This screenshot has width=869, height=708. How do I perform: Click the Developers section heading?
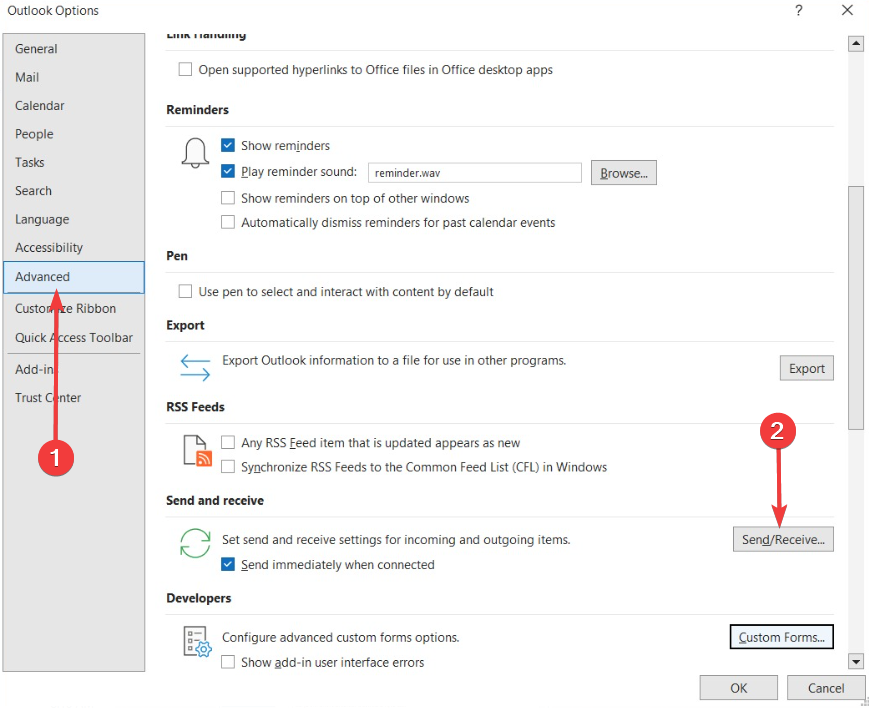pyautogui.click(x=198, y=598)
